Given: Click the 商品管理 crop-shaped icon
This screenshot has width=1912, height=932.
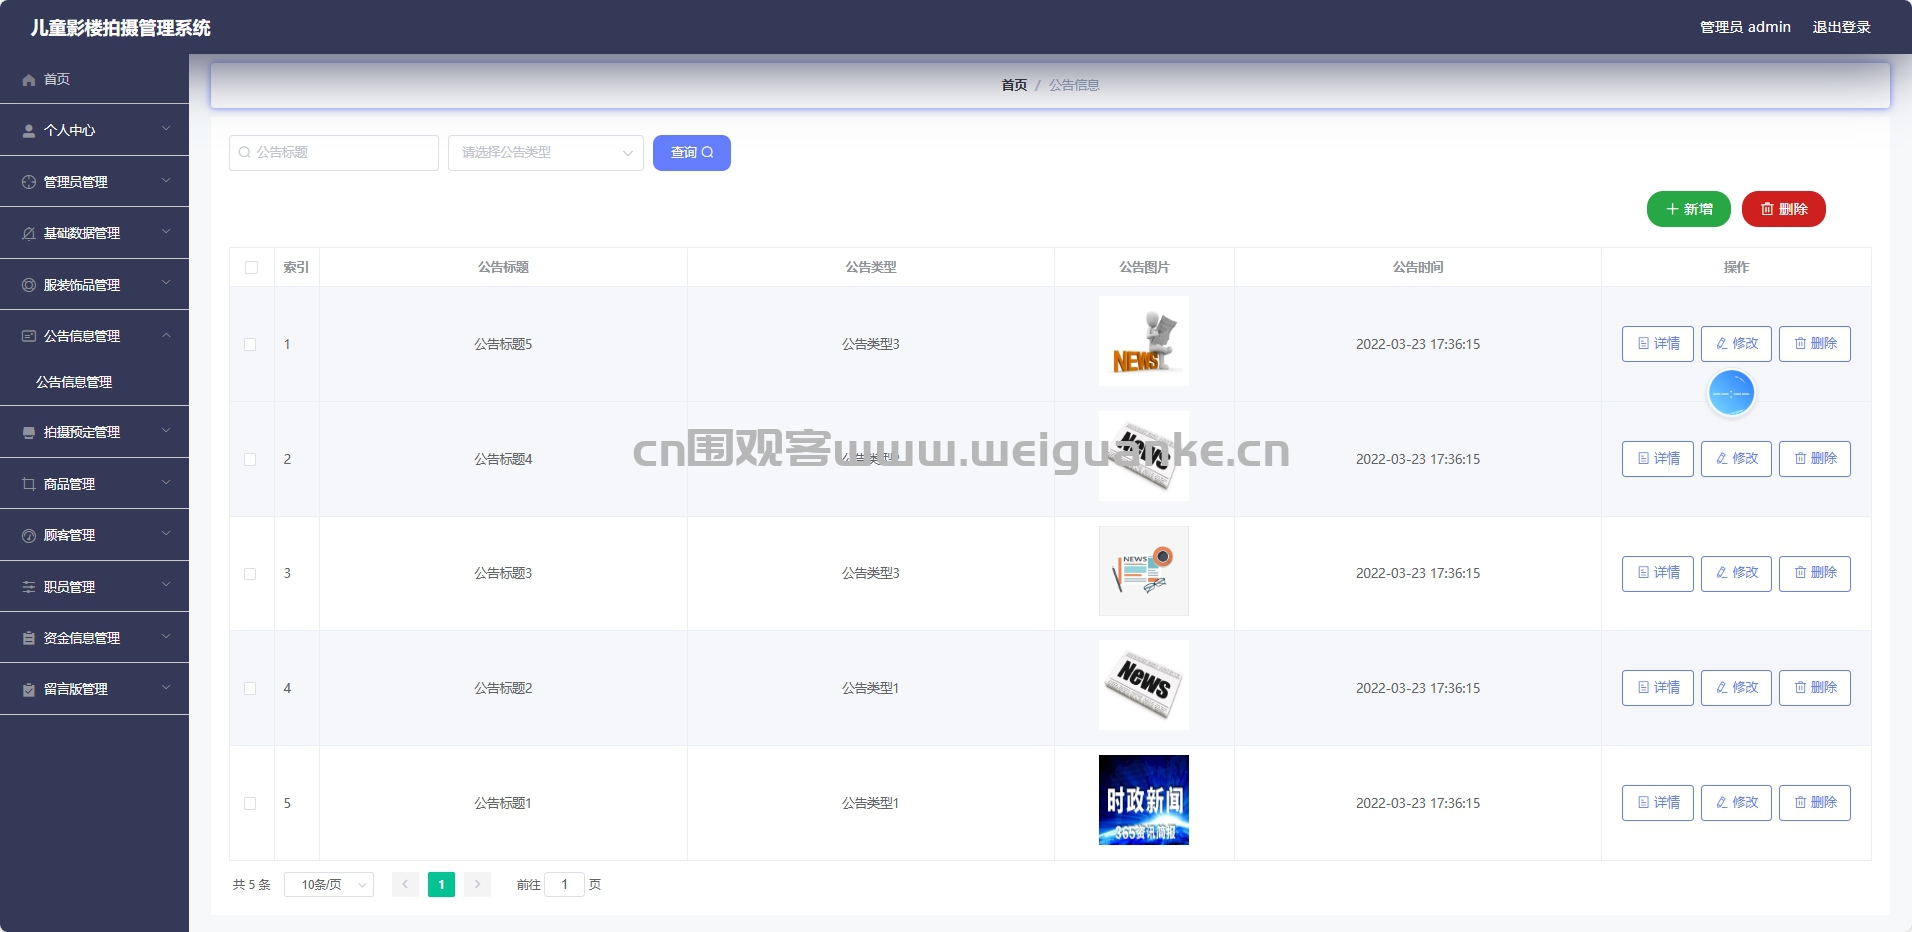Looking at the screenshot, I should (x=29, y=484).
